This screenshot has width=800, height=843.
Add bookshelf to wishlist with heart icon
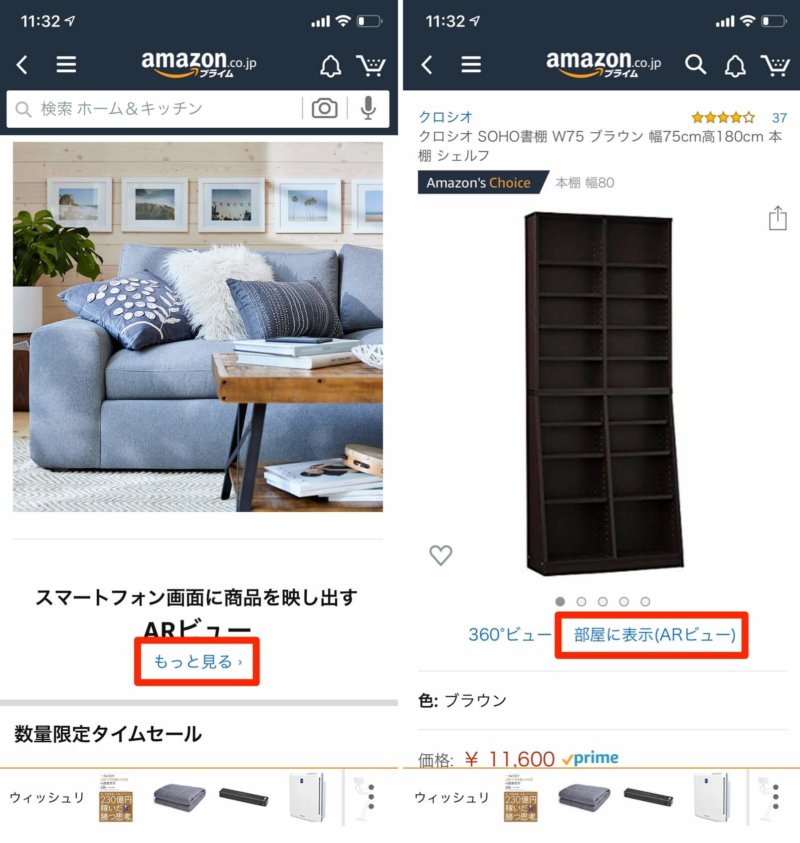(441, 555)
